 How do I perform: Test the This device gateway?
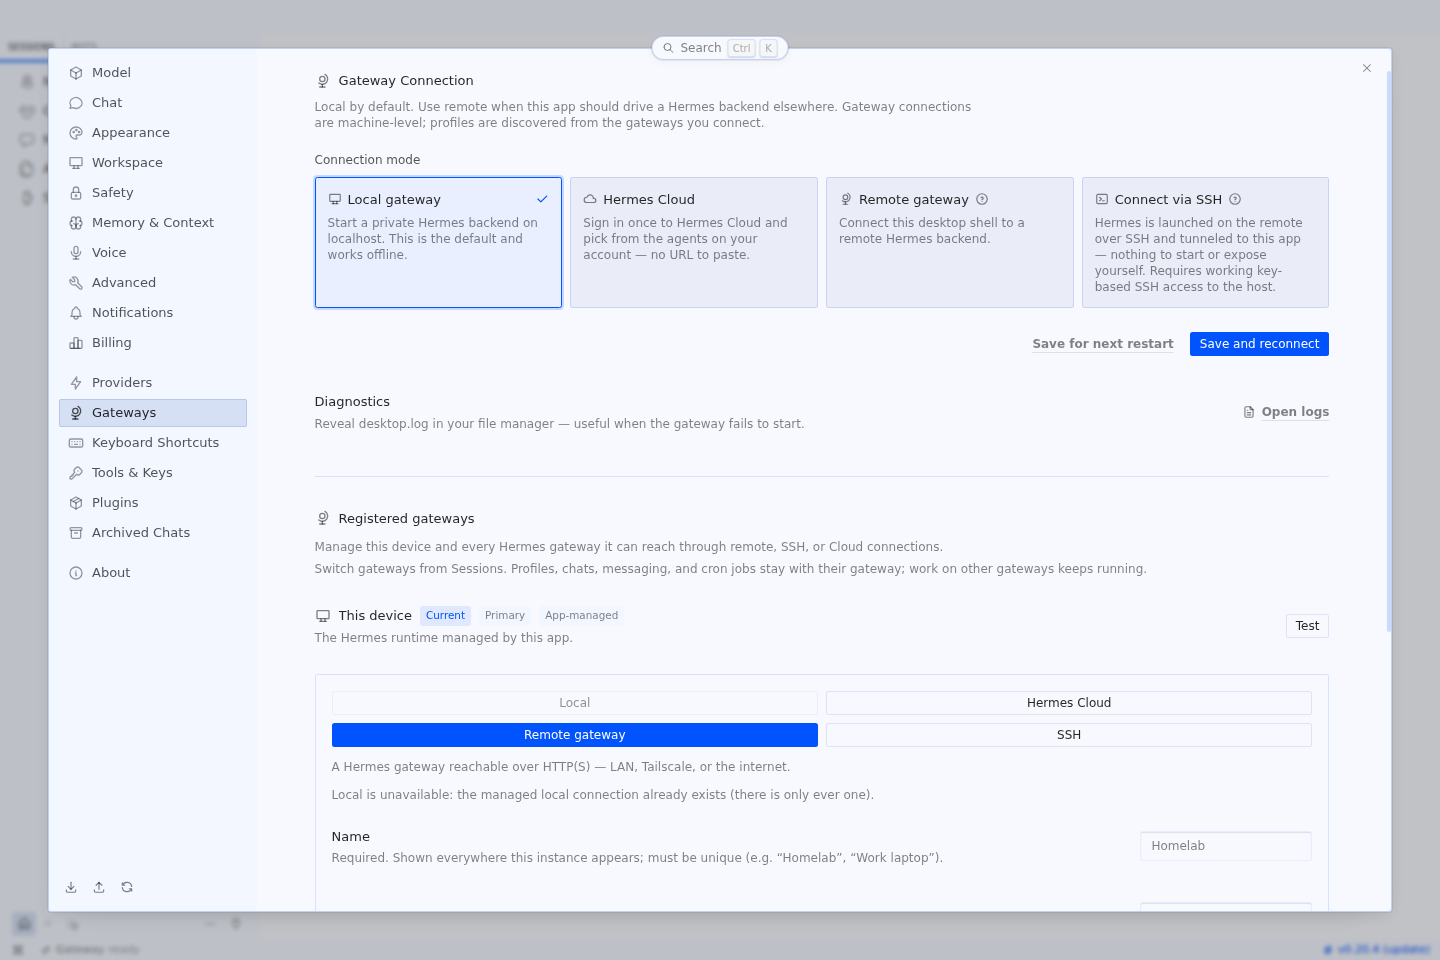1307,626
